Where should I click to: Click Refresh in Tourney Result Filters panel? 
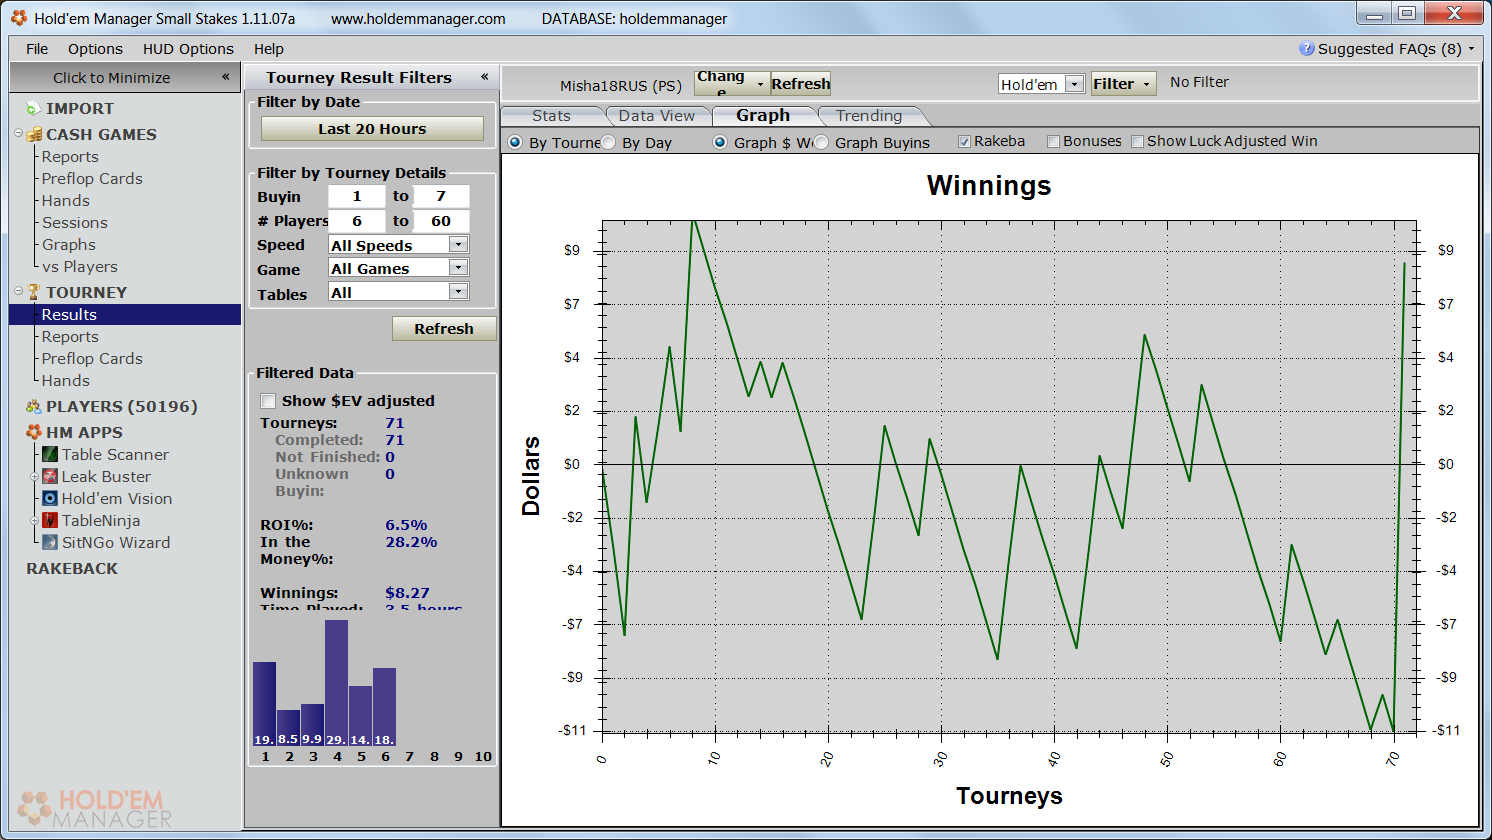click(444, 329)
